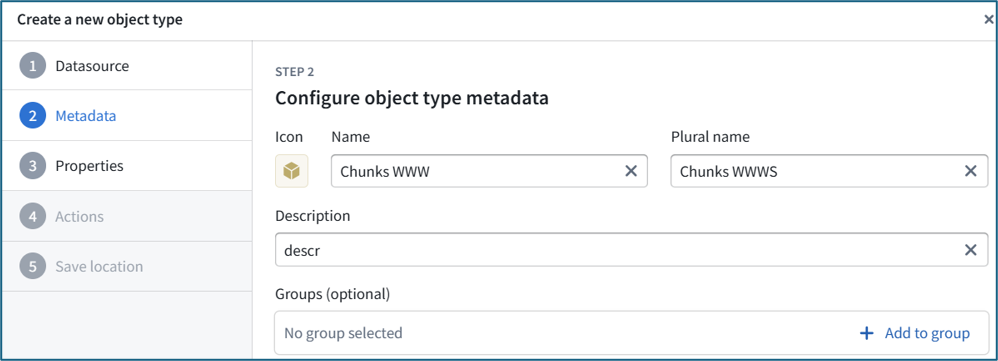The image size is (998, 361).
Task: Click the Add to group link
Action: (927, 333)
